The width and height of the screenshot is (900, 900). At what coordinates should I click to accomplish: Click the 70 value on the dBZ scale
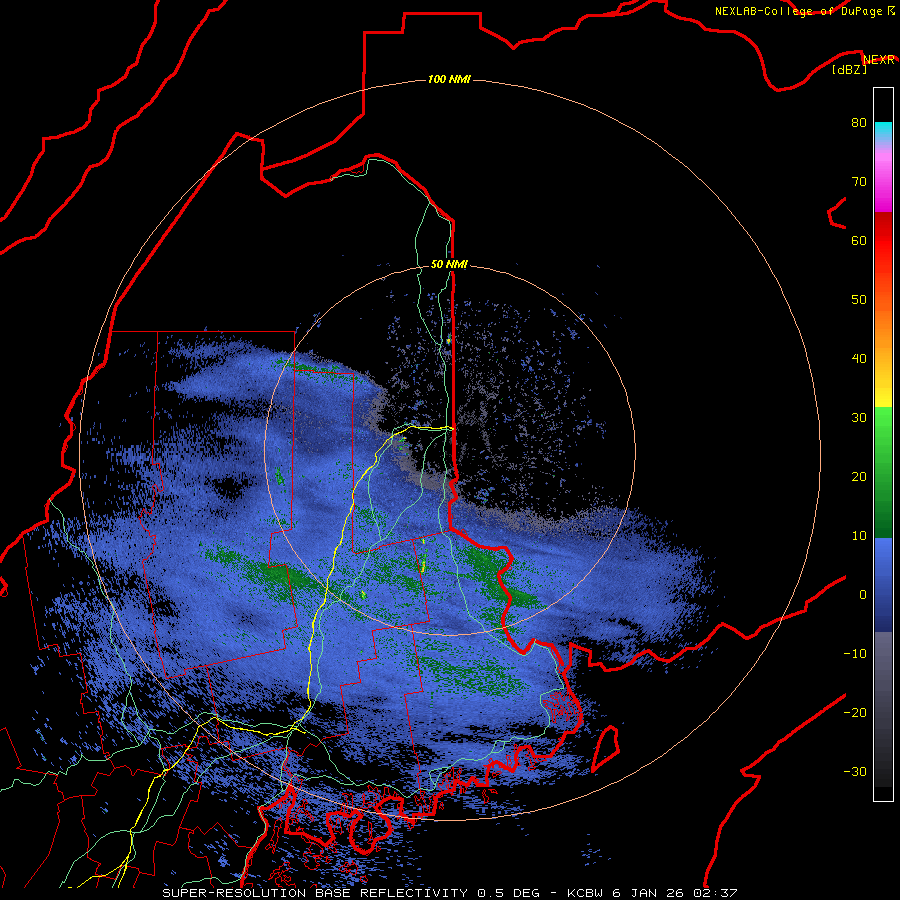tap(859, 181)
